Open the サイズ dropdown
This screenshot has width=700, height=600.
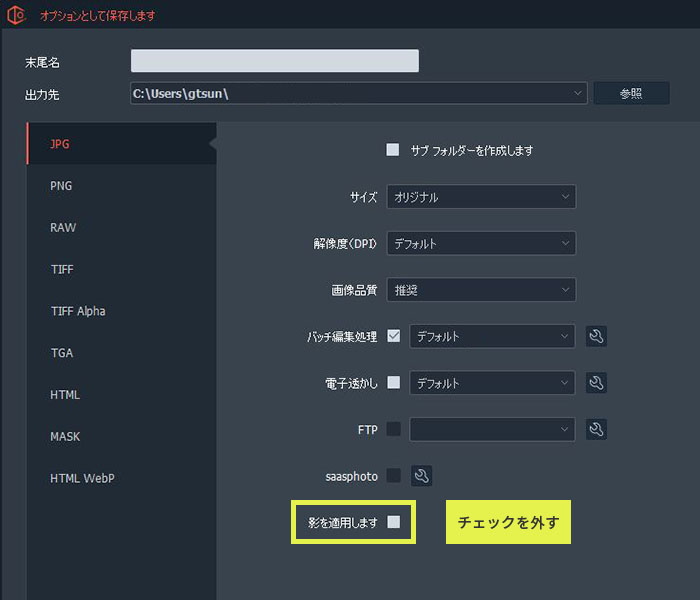click(481, 197)
